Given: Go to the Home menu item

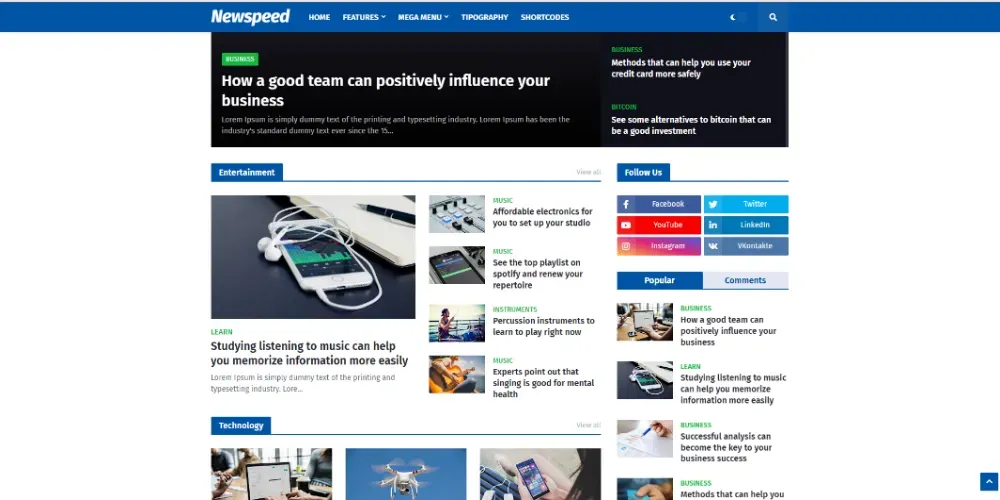Looking at the screenshot, I should 320,17.
